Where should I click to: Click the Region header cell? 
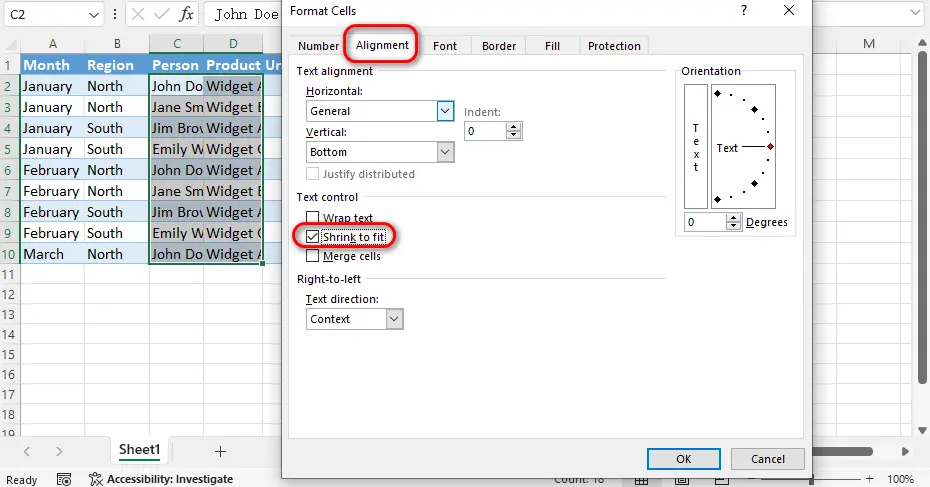117,65
